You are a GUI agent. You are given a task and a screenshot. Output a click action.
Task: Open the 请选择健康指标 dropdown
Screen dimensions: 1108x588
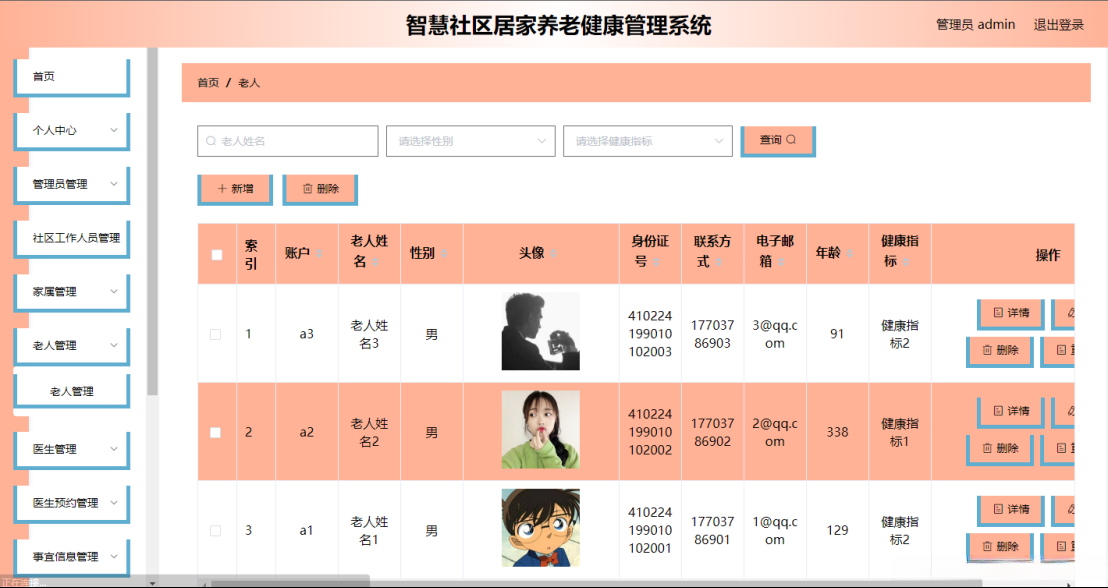pyautogui.click(x=647, y=140)
